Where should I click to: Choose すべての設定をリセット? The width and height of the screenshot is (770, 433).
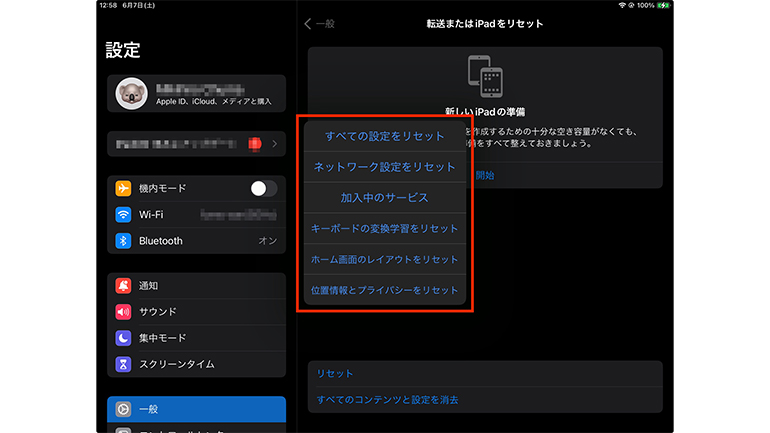(385, 136)
